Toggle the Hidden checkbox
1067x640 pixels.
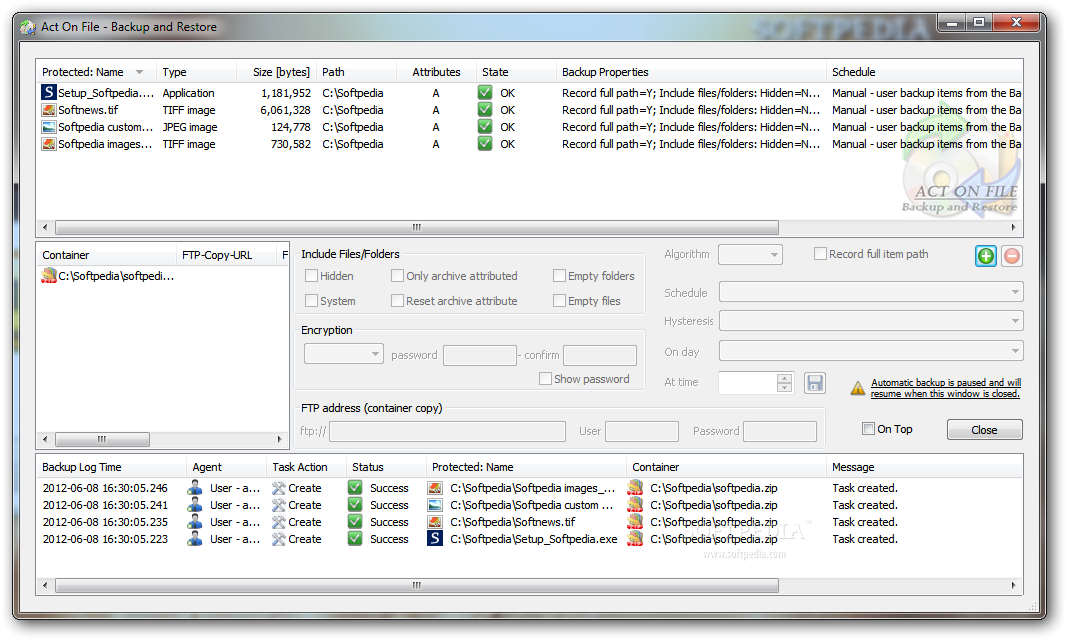coord(312,275)
